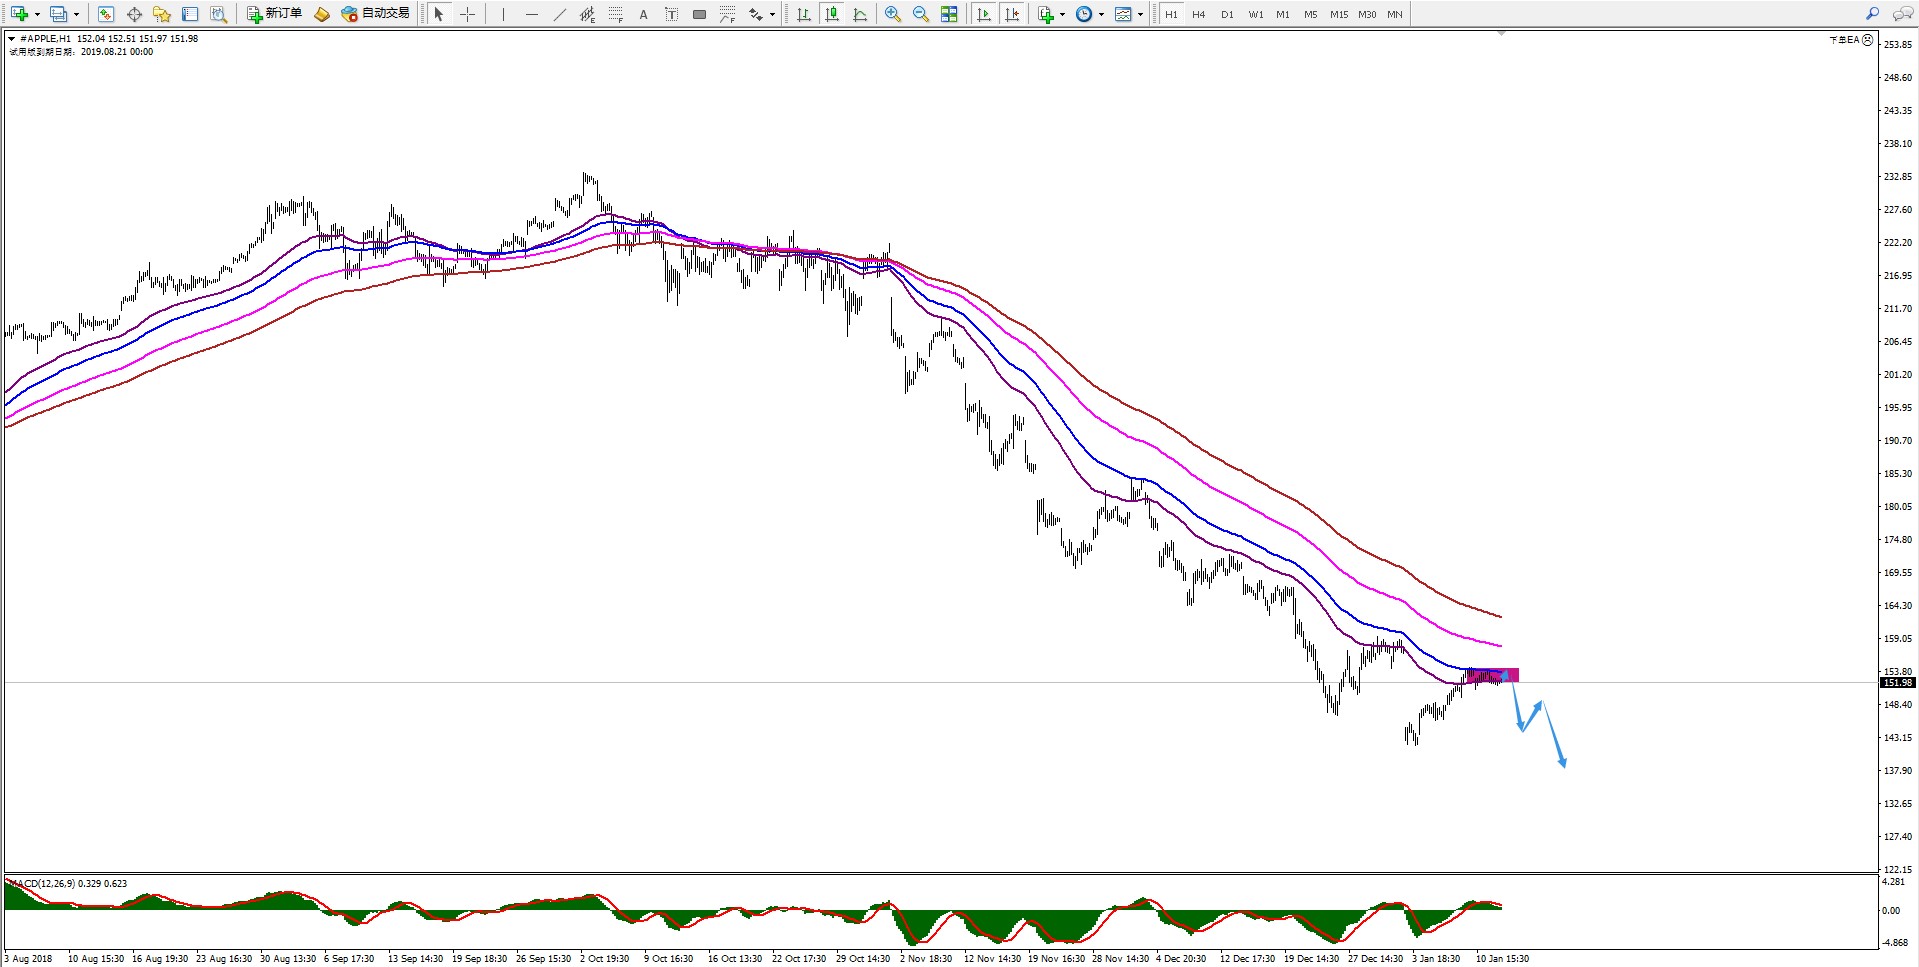Screen dimensions: 1919x967
Task: Open the search magnifier at top right
Action: pos(1872,14)
